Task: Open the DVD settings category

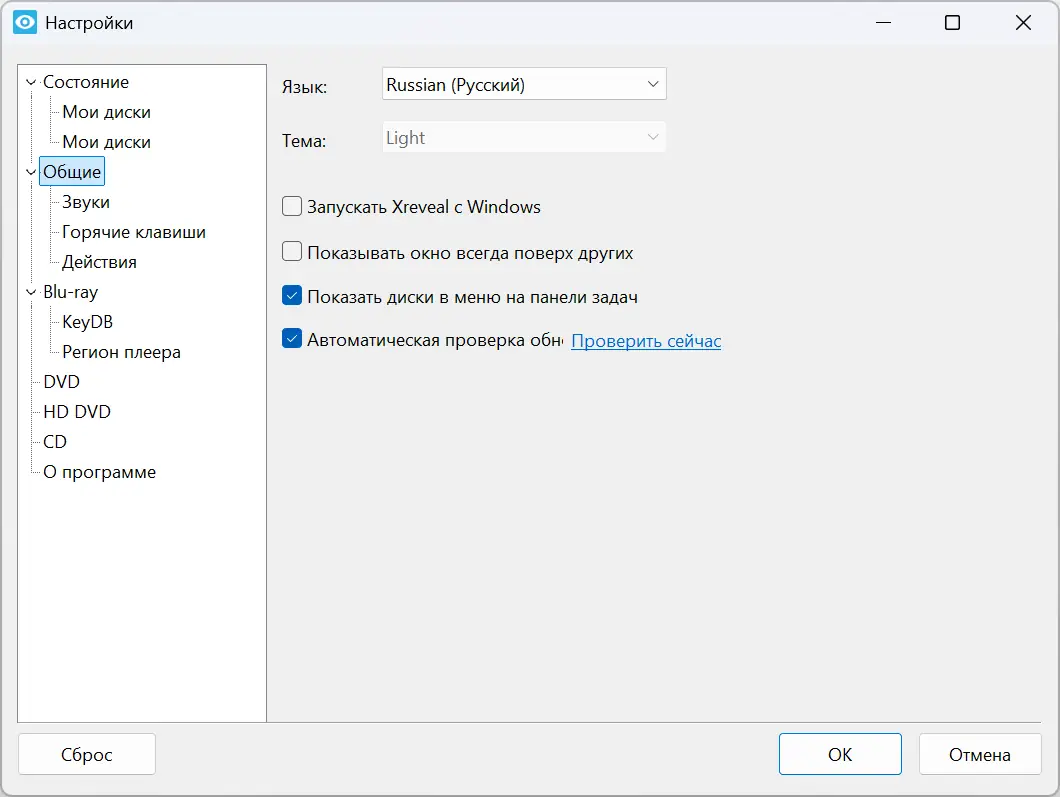Action: click(61, 382)
